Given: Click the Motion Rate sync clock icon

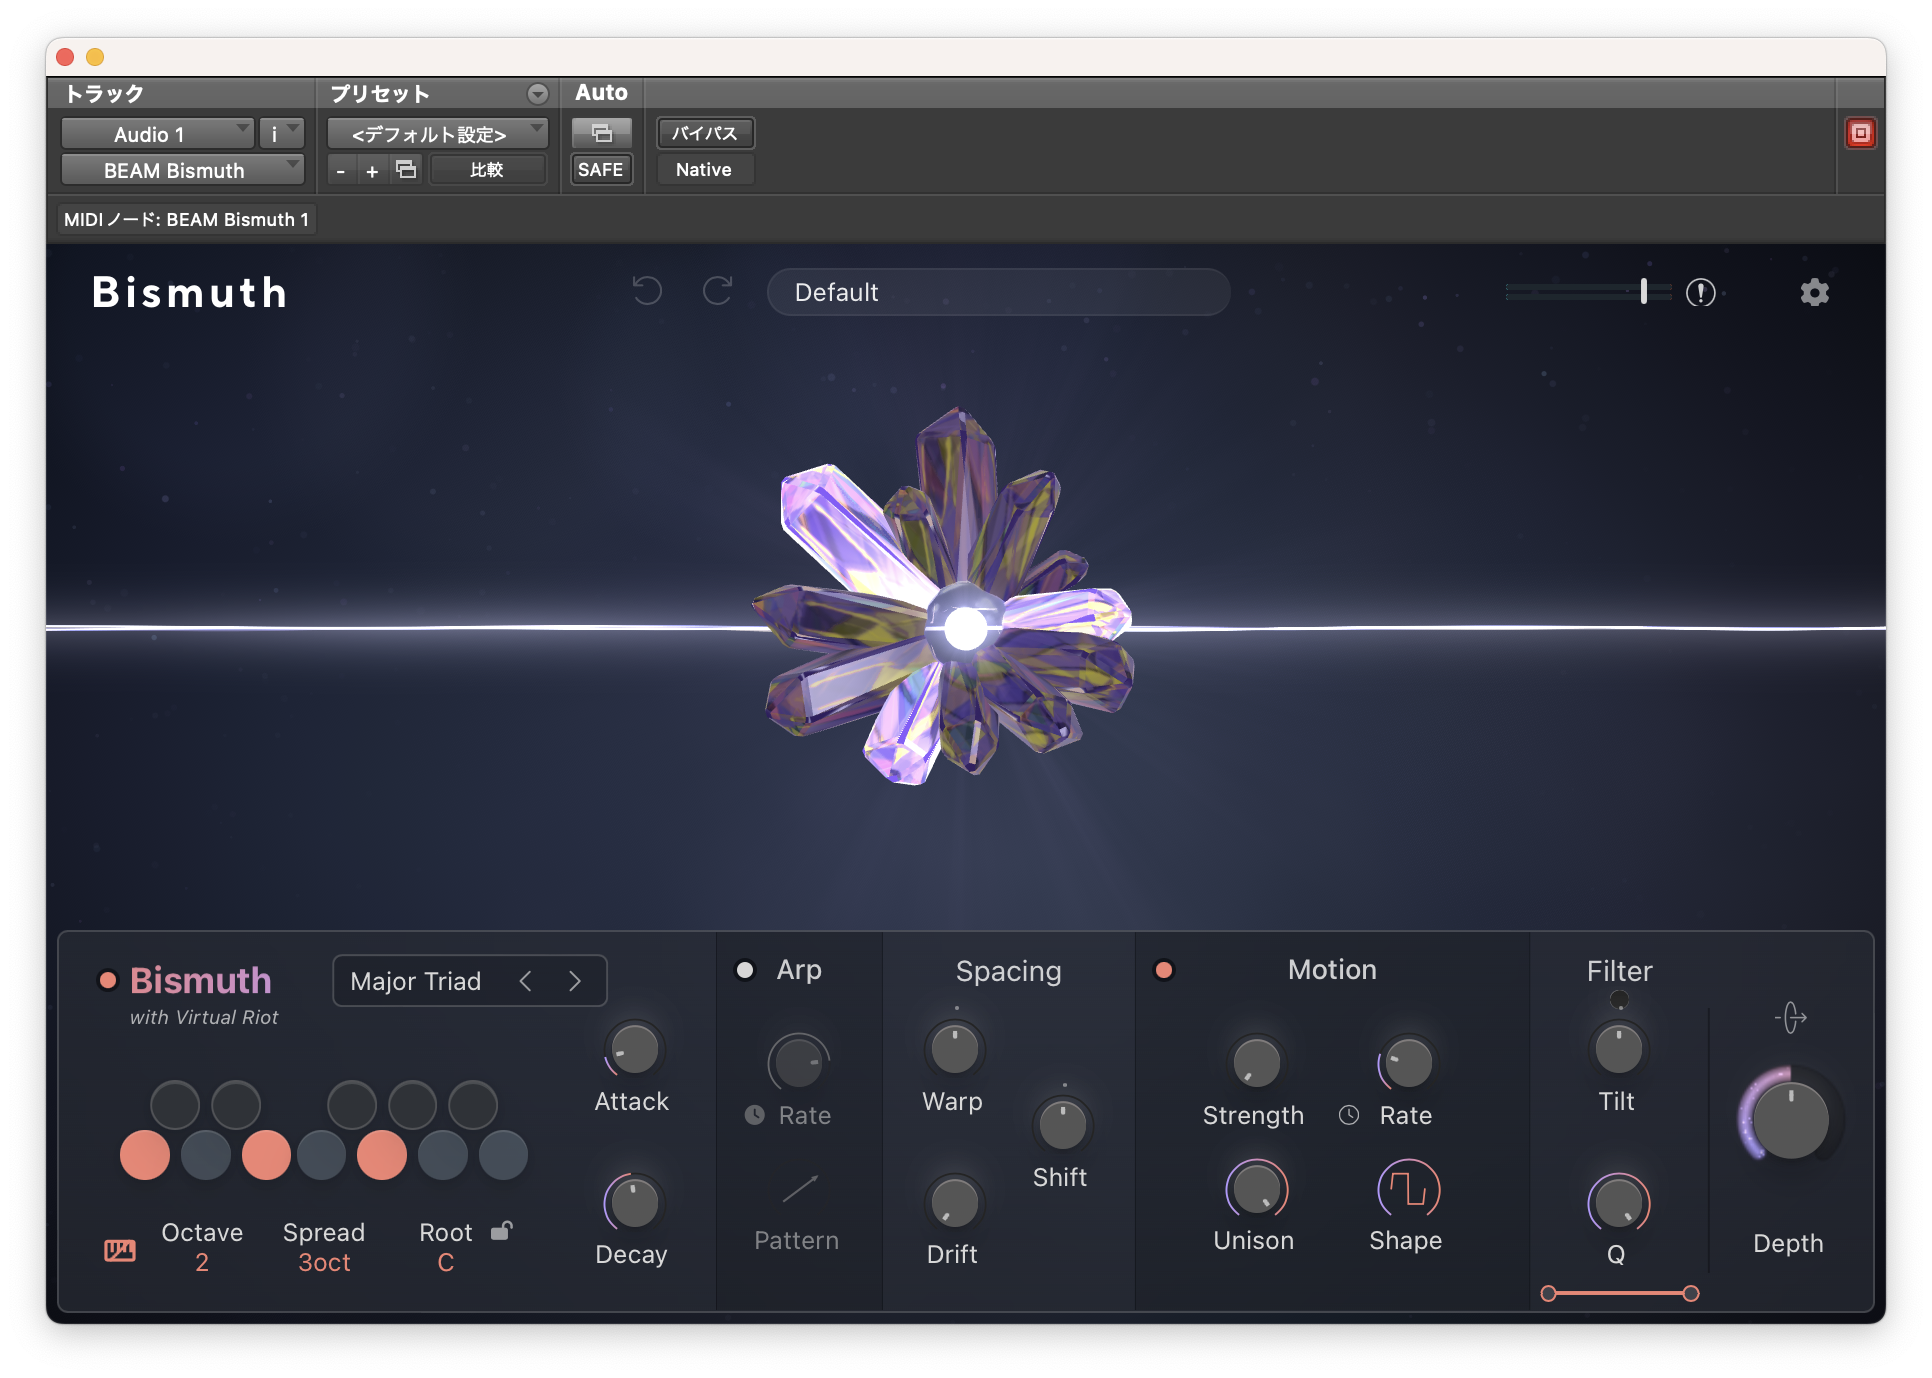Looking at the screenshot, I should (x=1349, y=1115).
